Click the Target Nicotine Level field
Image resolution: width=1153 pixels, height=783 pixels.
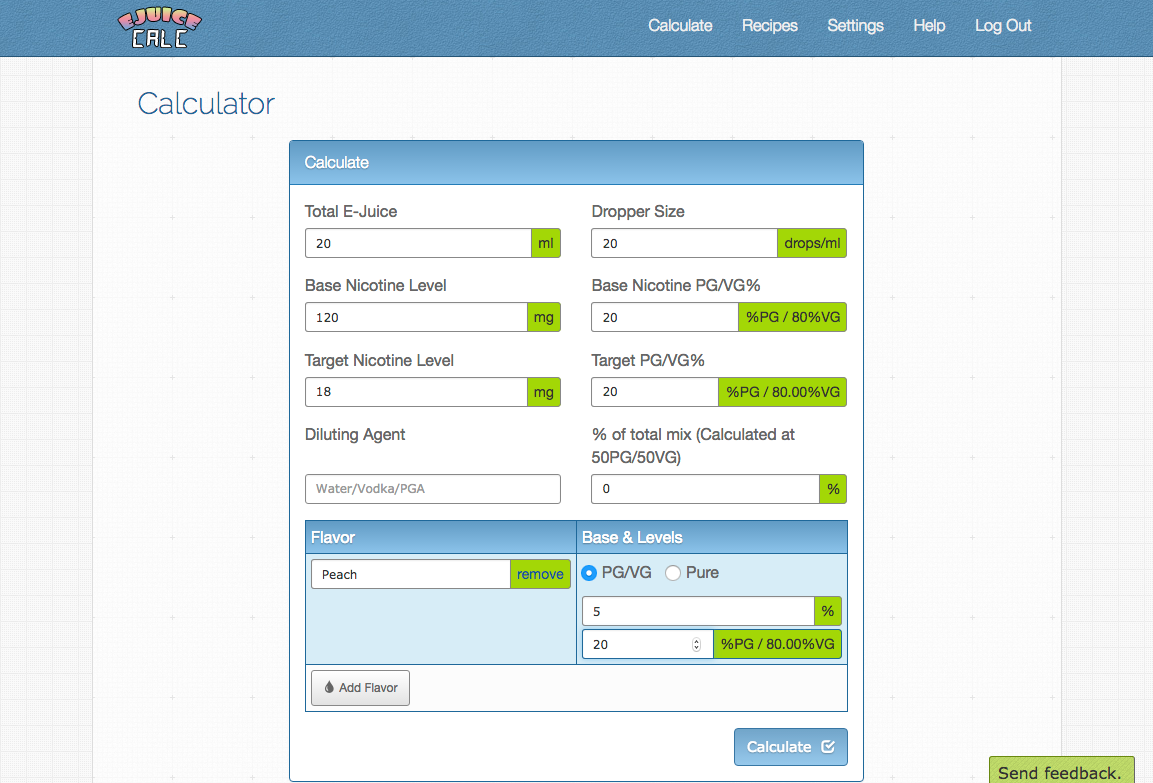416,391
